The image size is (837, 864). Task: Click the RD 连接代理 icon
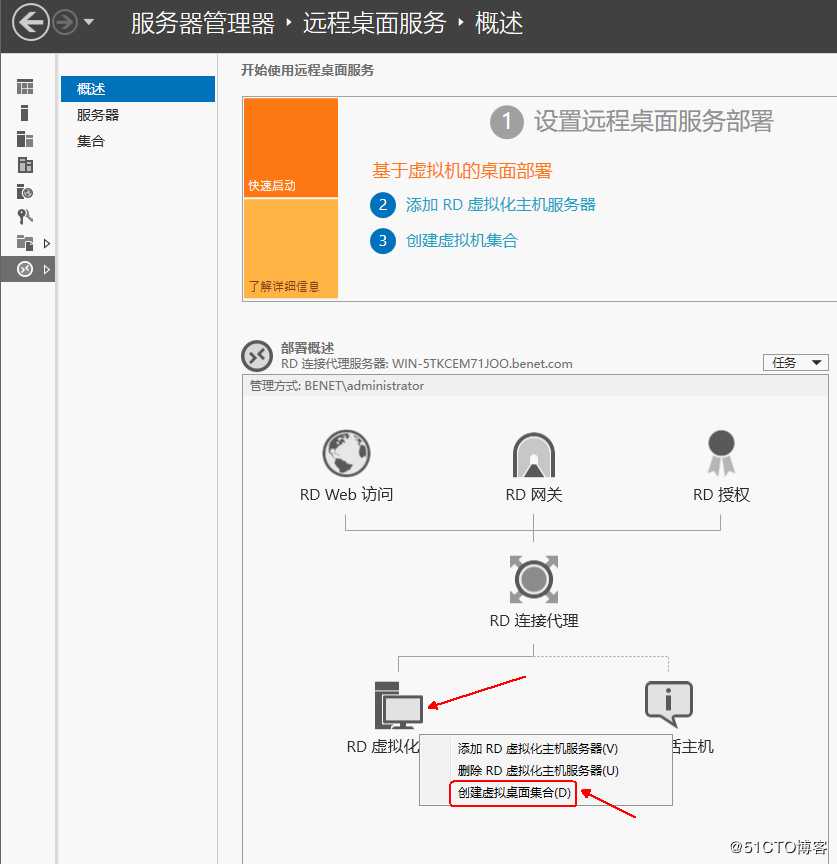(533, 579)
